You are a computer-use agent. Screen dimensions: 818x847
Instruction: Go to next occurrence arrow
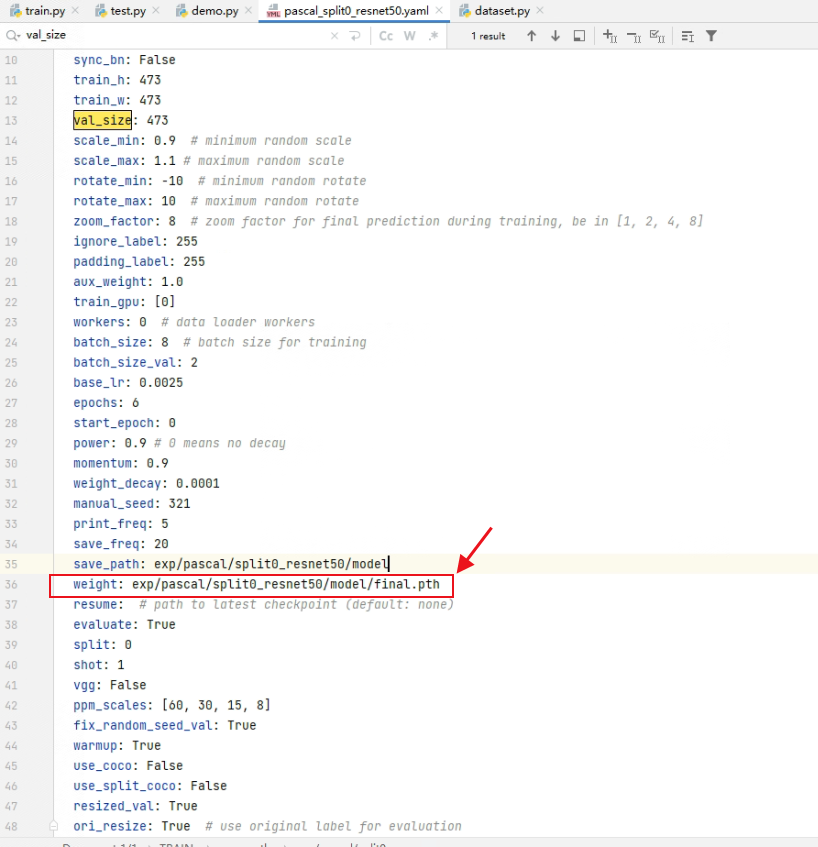click(x=555, y=36)
